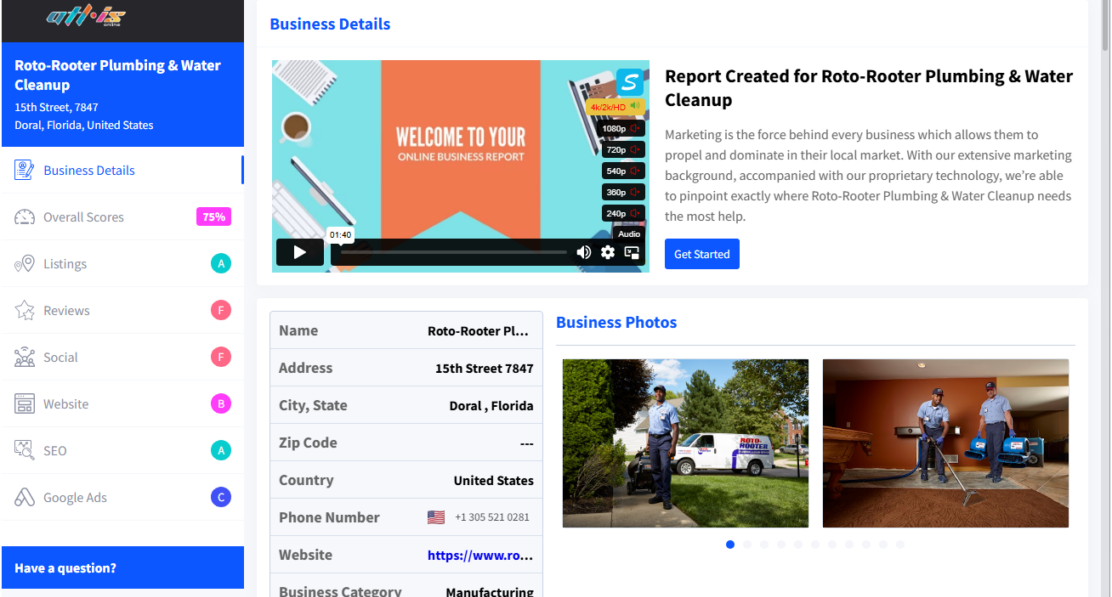This screenshot has width=1112, height=597.
Task: Mute the video with the speaker icon
Action: (x=584, y=252)
